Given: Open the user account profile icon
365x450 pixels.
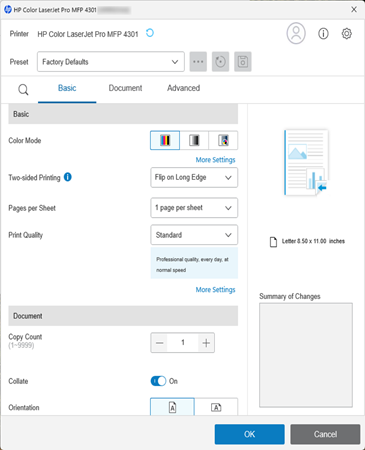Looking at the screenshot, I should point(296,33).
